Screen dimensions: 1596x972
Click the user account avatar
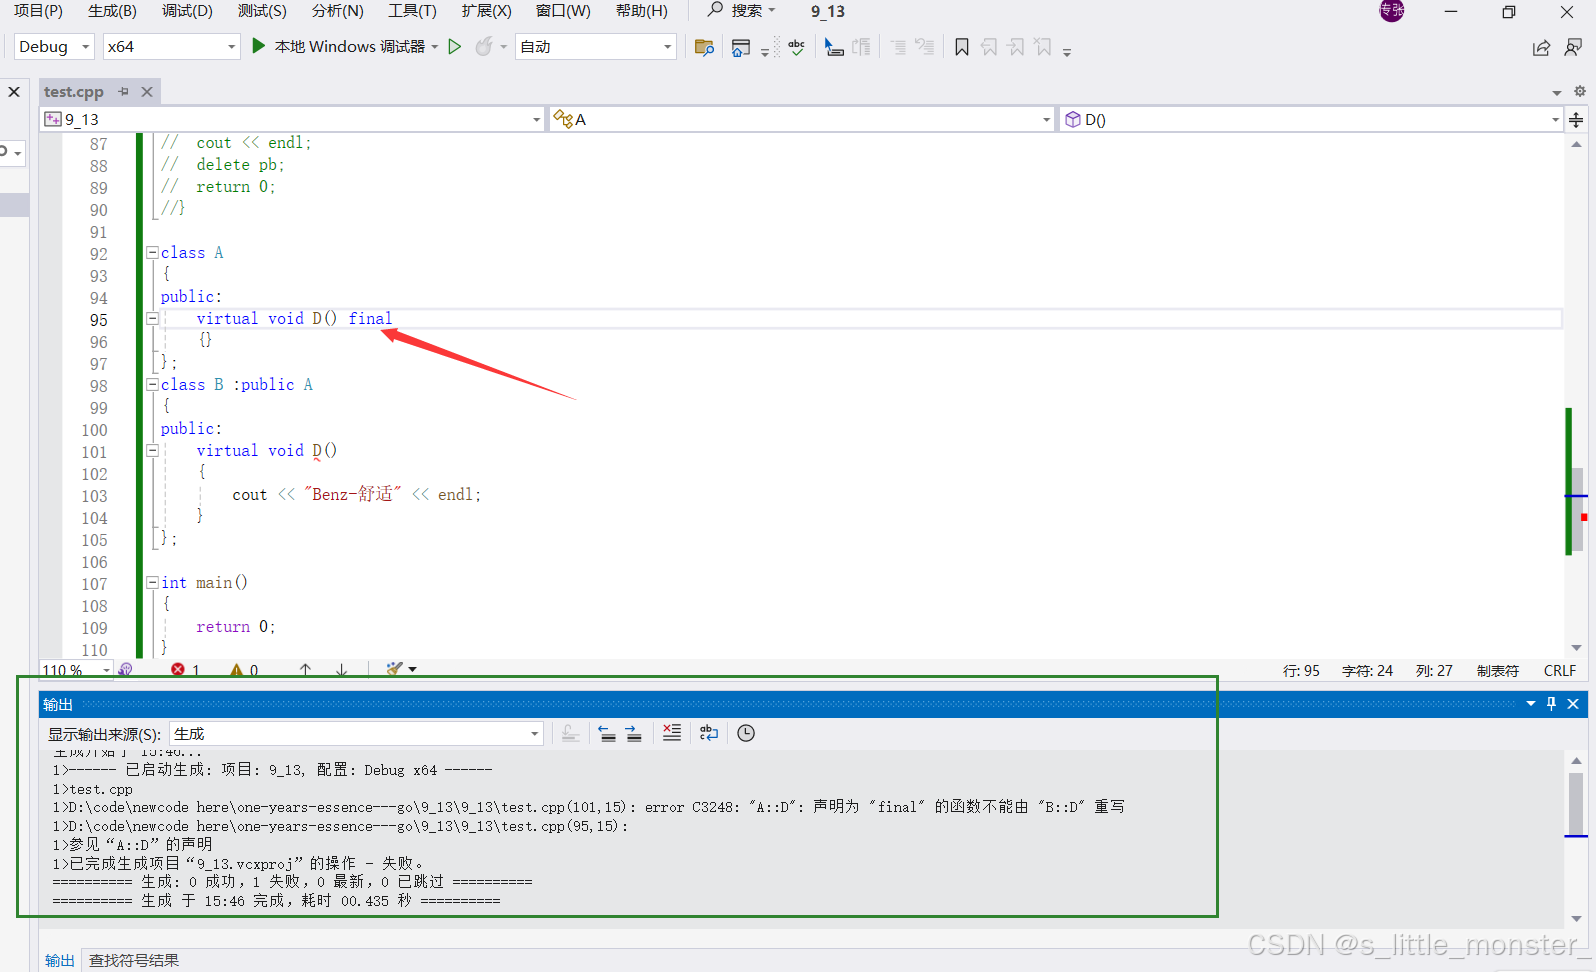click(1392, 11)
